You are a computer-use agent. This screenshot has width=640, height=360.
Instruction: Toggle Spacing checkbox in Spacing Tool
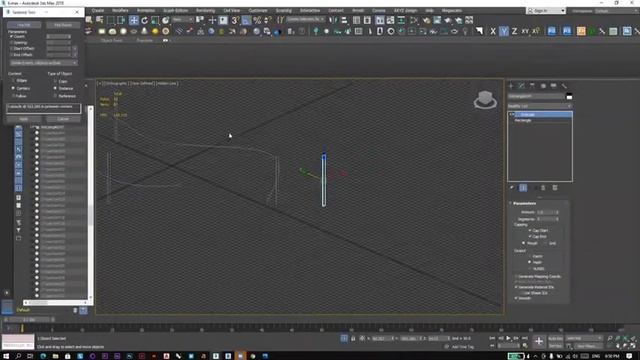click(x=11, y=42)
